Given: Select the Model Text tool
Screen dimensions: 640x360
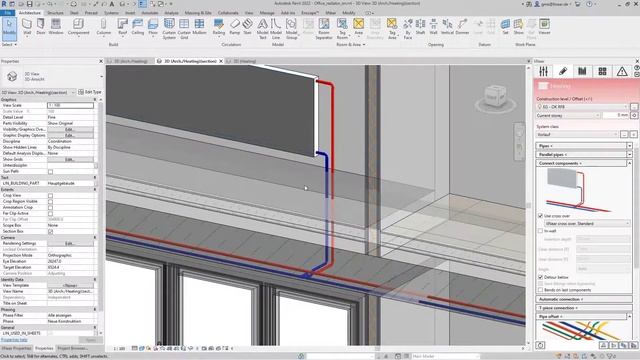Looking at the screenshot, I should (x=262, y=29).
